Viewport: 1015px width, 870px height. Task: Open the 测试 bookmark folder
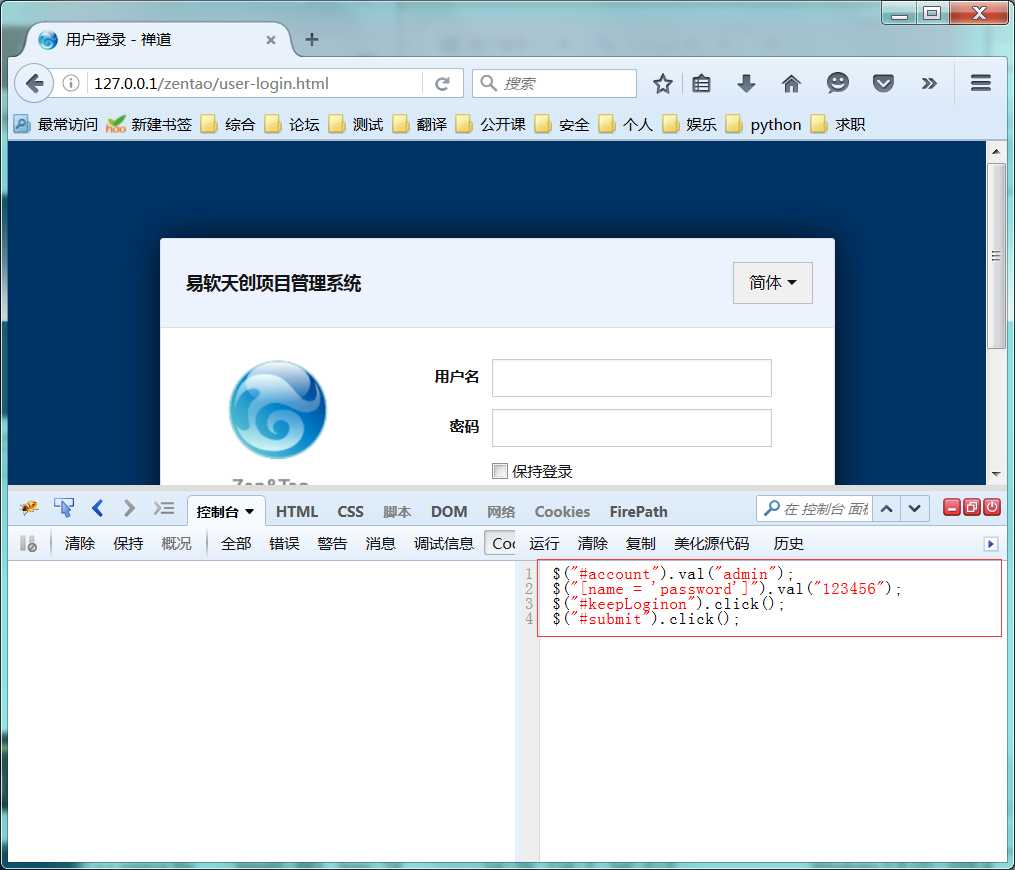[356, 124]
